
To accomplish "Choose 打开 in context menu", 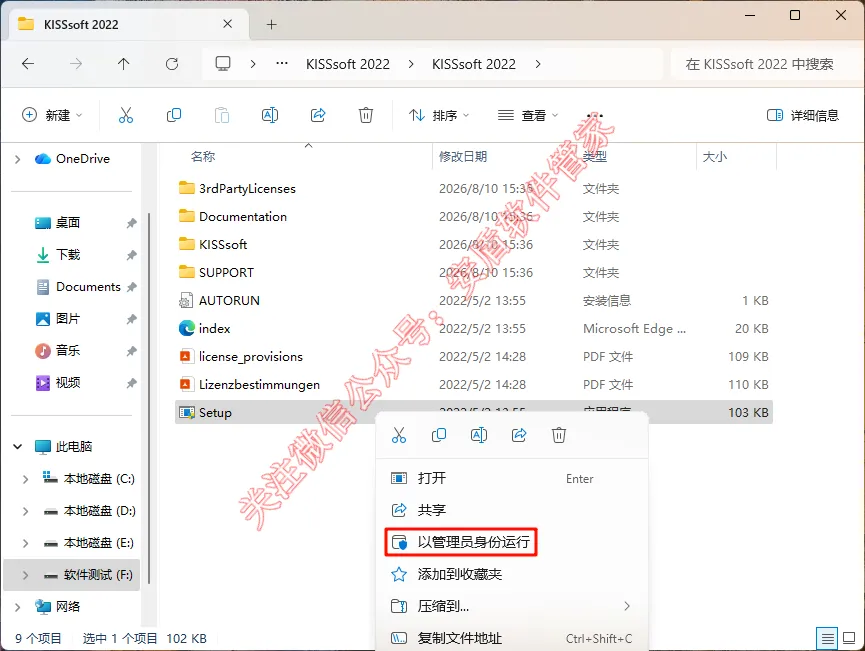I will [x=512, y=478].
